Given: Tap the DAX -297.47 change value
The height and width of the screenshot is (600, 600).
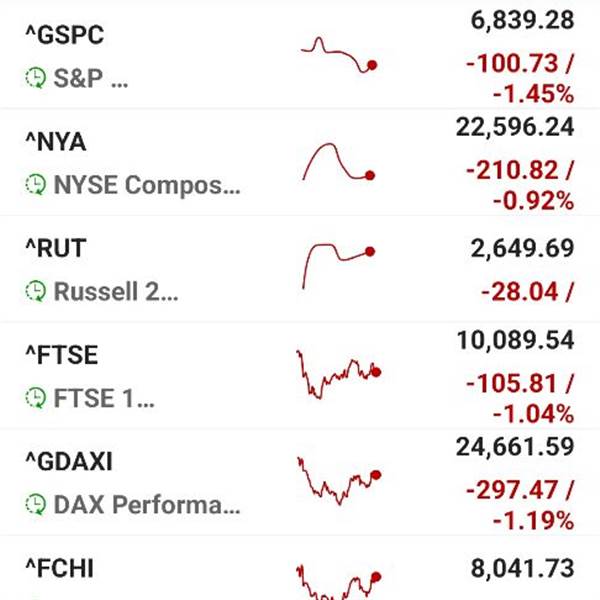Looking at the screenshot, I should (x=512, y=490).
